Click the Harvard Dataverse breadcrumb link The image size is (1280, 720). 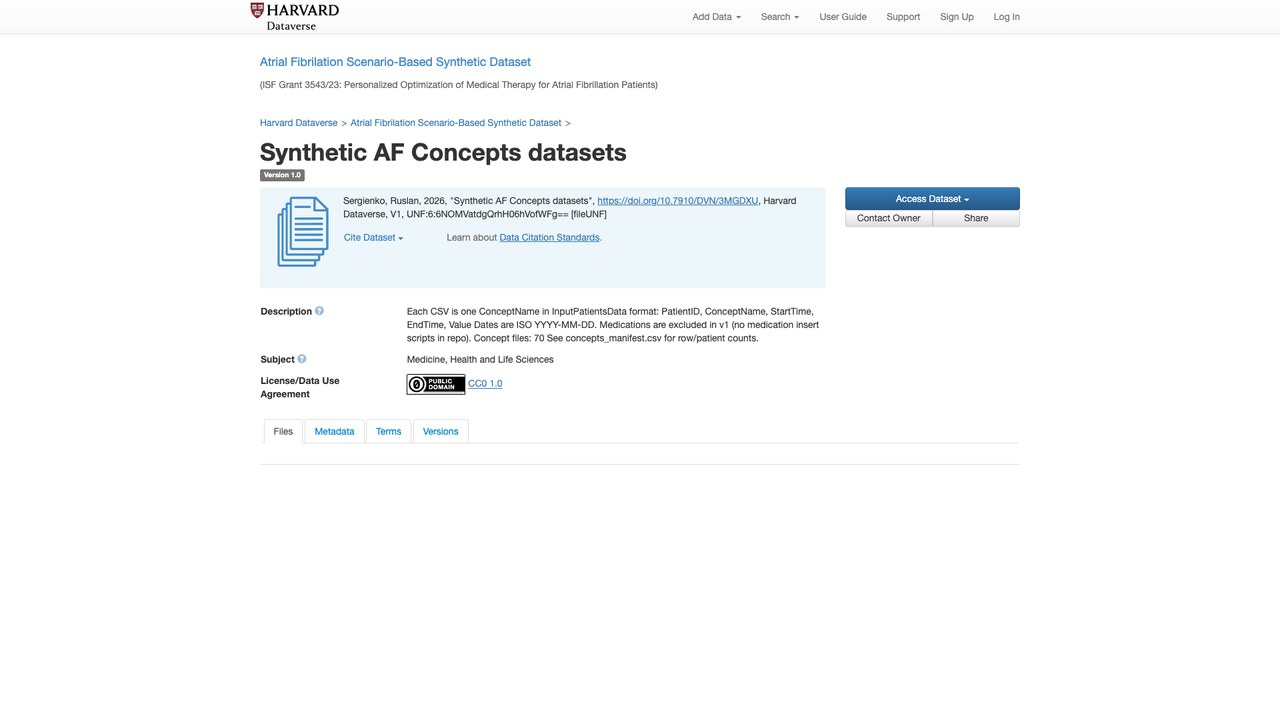[299, 123]
